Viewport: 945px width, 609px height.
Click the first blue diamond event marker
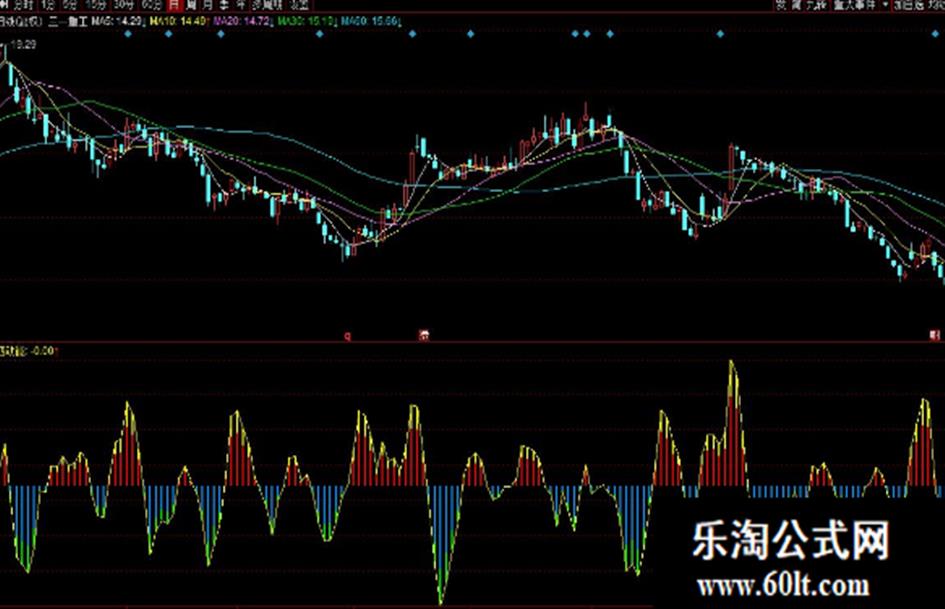[128, 34]
